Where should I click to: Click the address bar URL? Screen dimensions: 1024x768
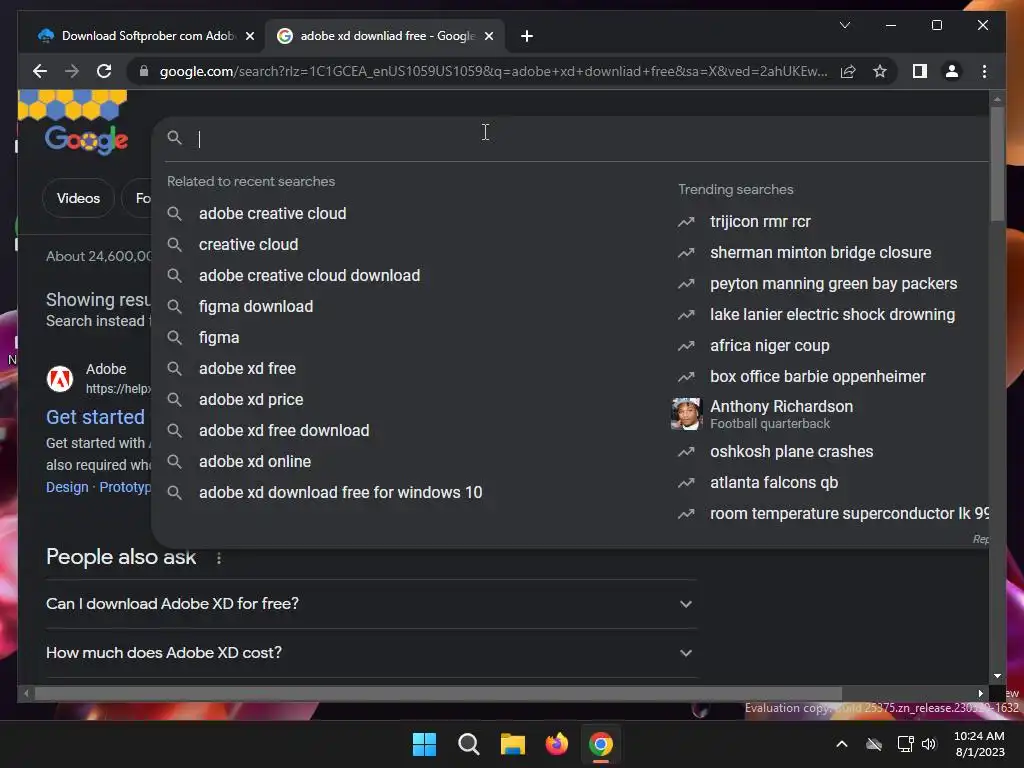(x=493, y=71)
